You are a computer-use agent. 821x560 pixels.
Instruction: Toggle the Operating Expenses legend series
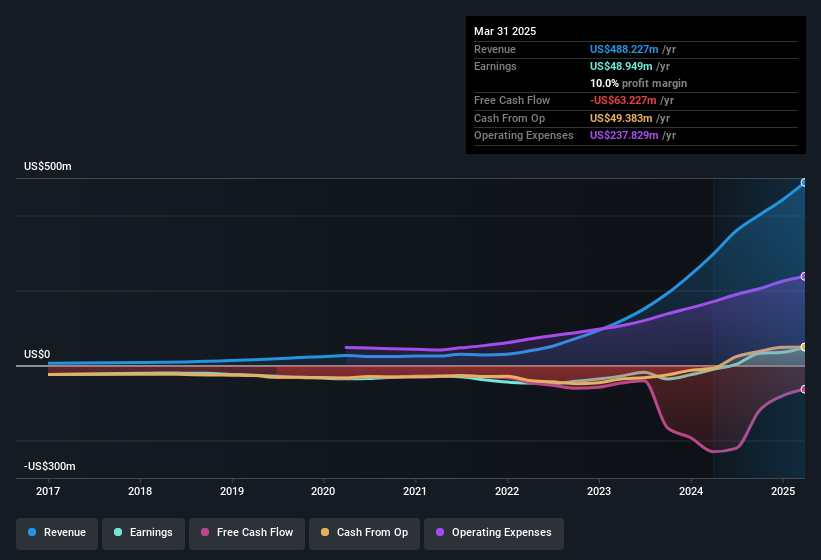(494, 533)
